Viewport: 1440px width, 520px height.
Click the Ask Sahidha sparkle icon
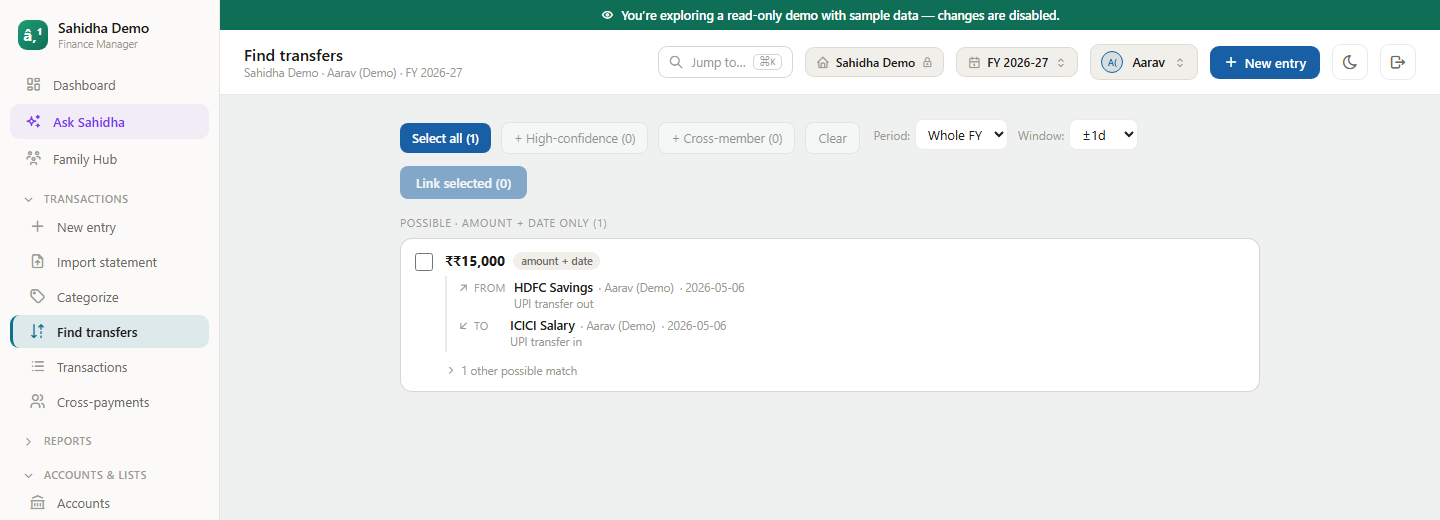pos(34,122)
